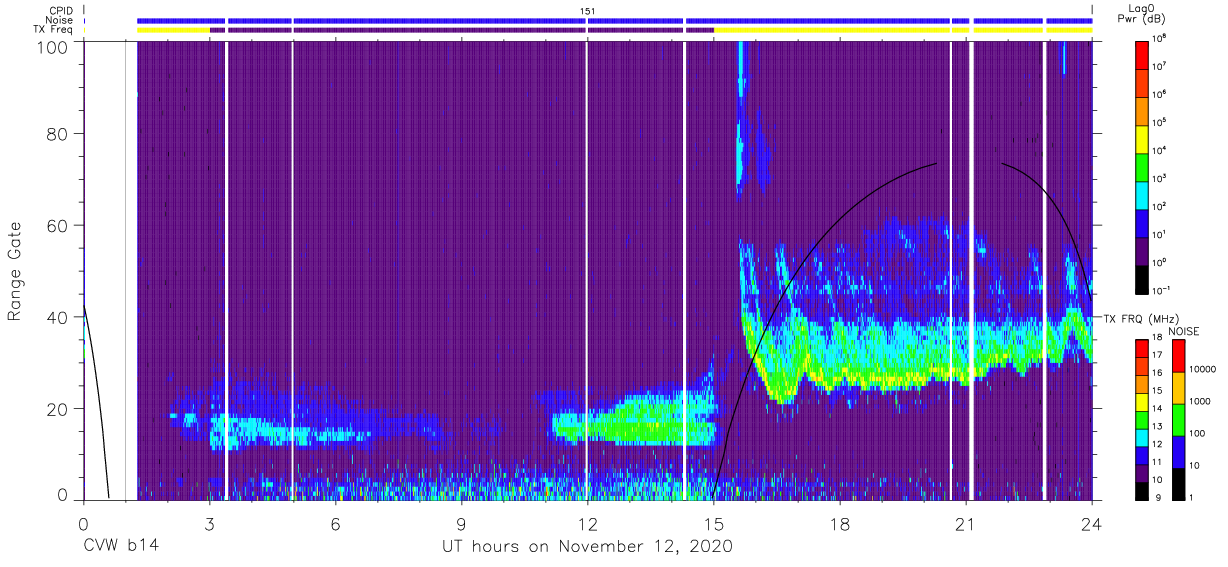This screenshot has width=1228, height=567.
Task: Click the '10000' label on the NOISE legend
Action: tap(1203, 371)
